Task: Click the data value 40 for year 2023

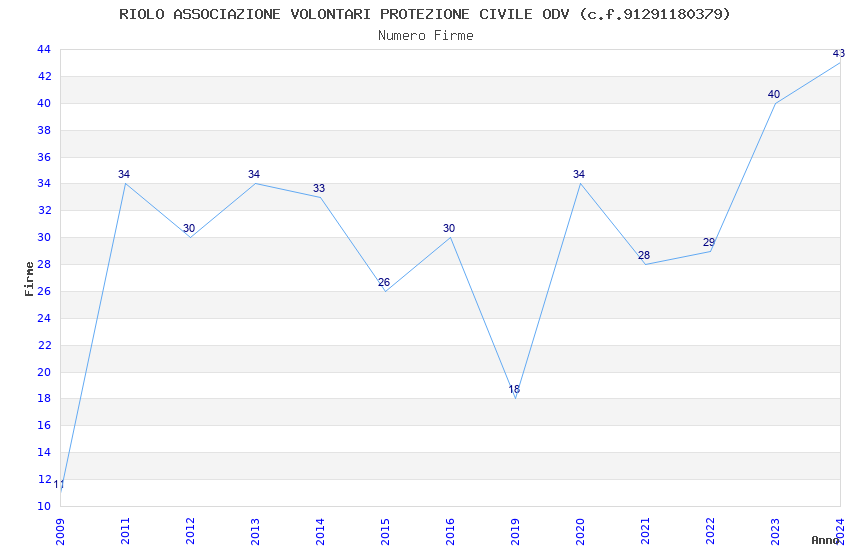Action: pos(774,94)
